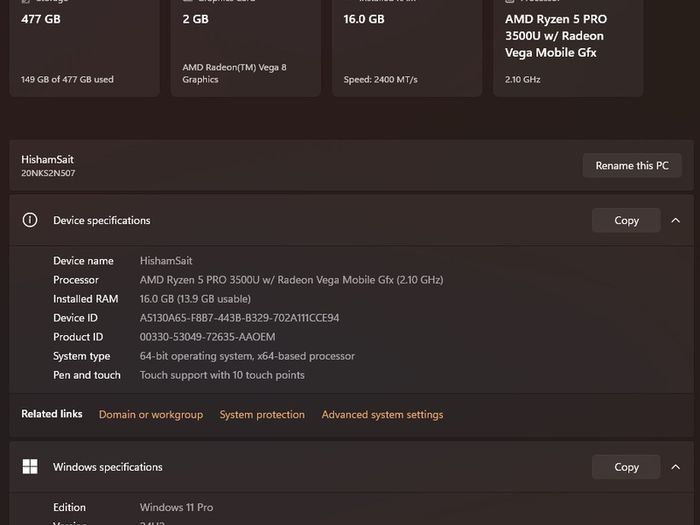Screen dimensions: 700x525
Task: Click the Windows logo icon
Action: (30, 467)
